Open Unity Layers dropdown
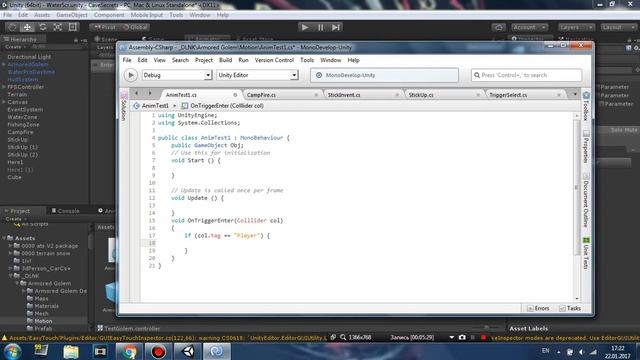Screen dimensions: 640x360 coord(576,27)
